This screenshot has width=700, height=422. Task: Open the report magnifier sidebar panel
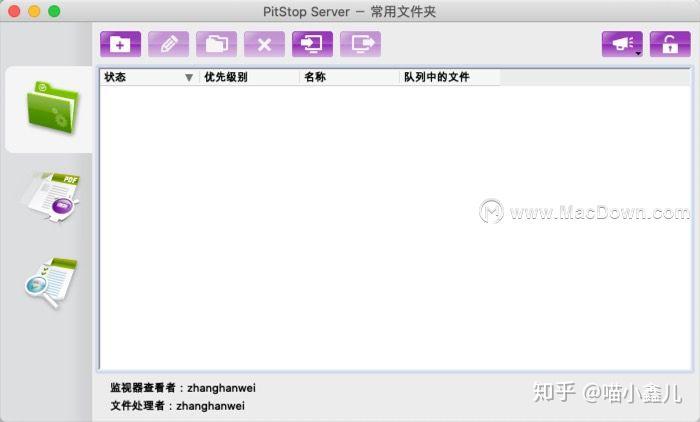click(50, 282)
